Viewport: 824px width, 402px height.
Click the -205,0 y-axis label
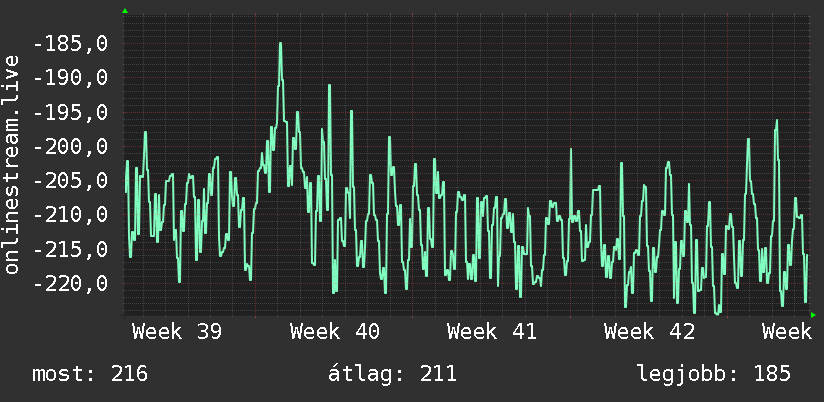click(70, 181)
